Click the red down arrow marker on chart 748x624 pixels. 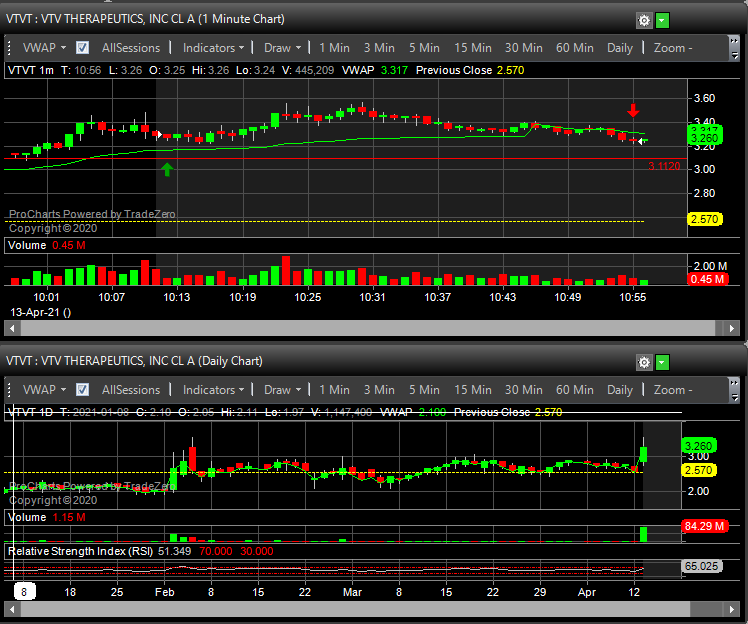[x=634, y=110]
